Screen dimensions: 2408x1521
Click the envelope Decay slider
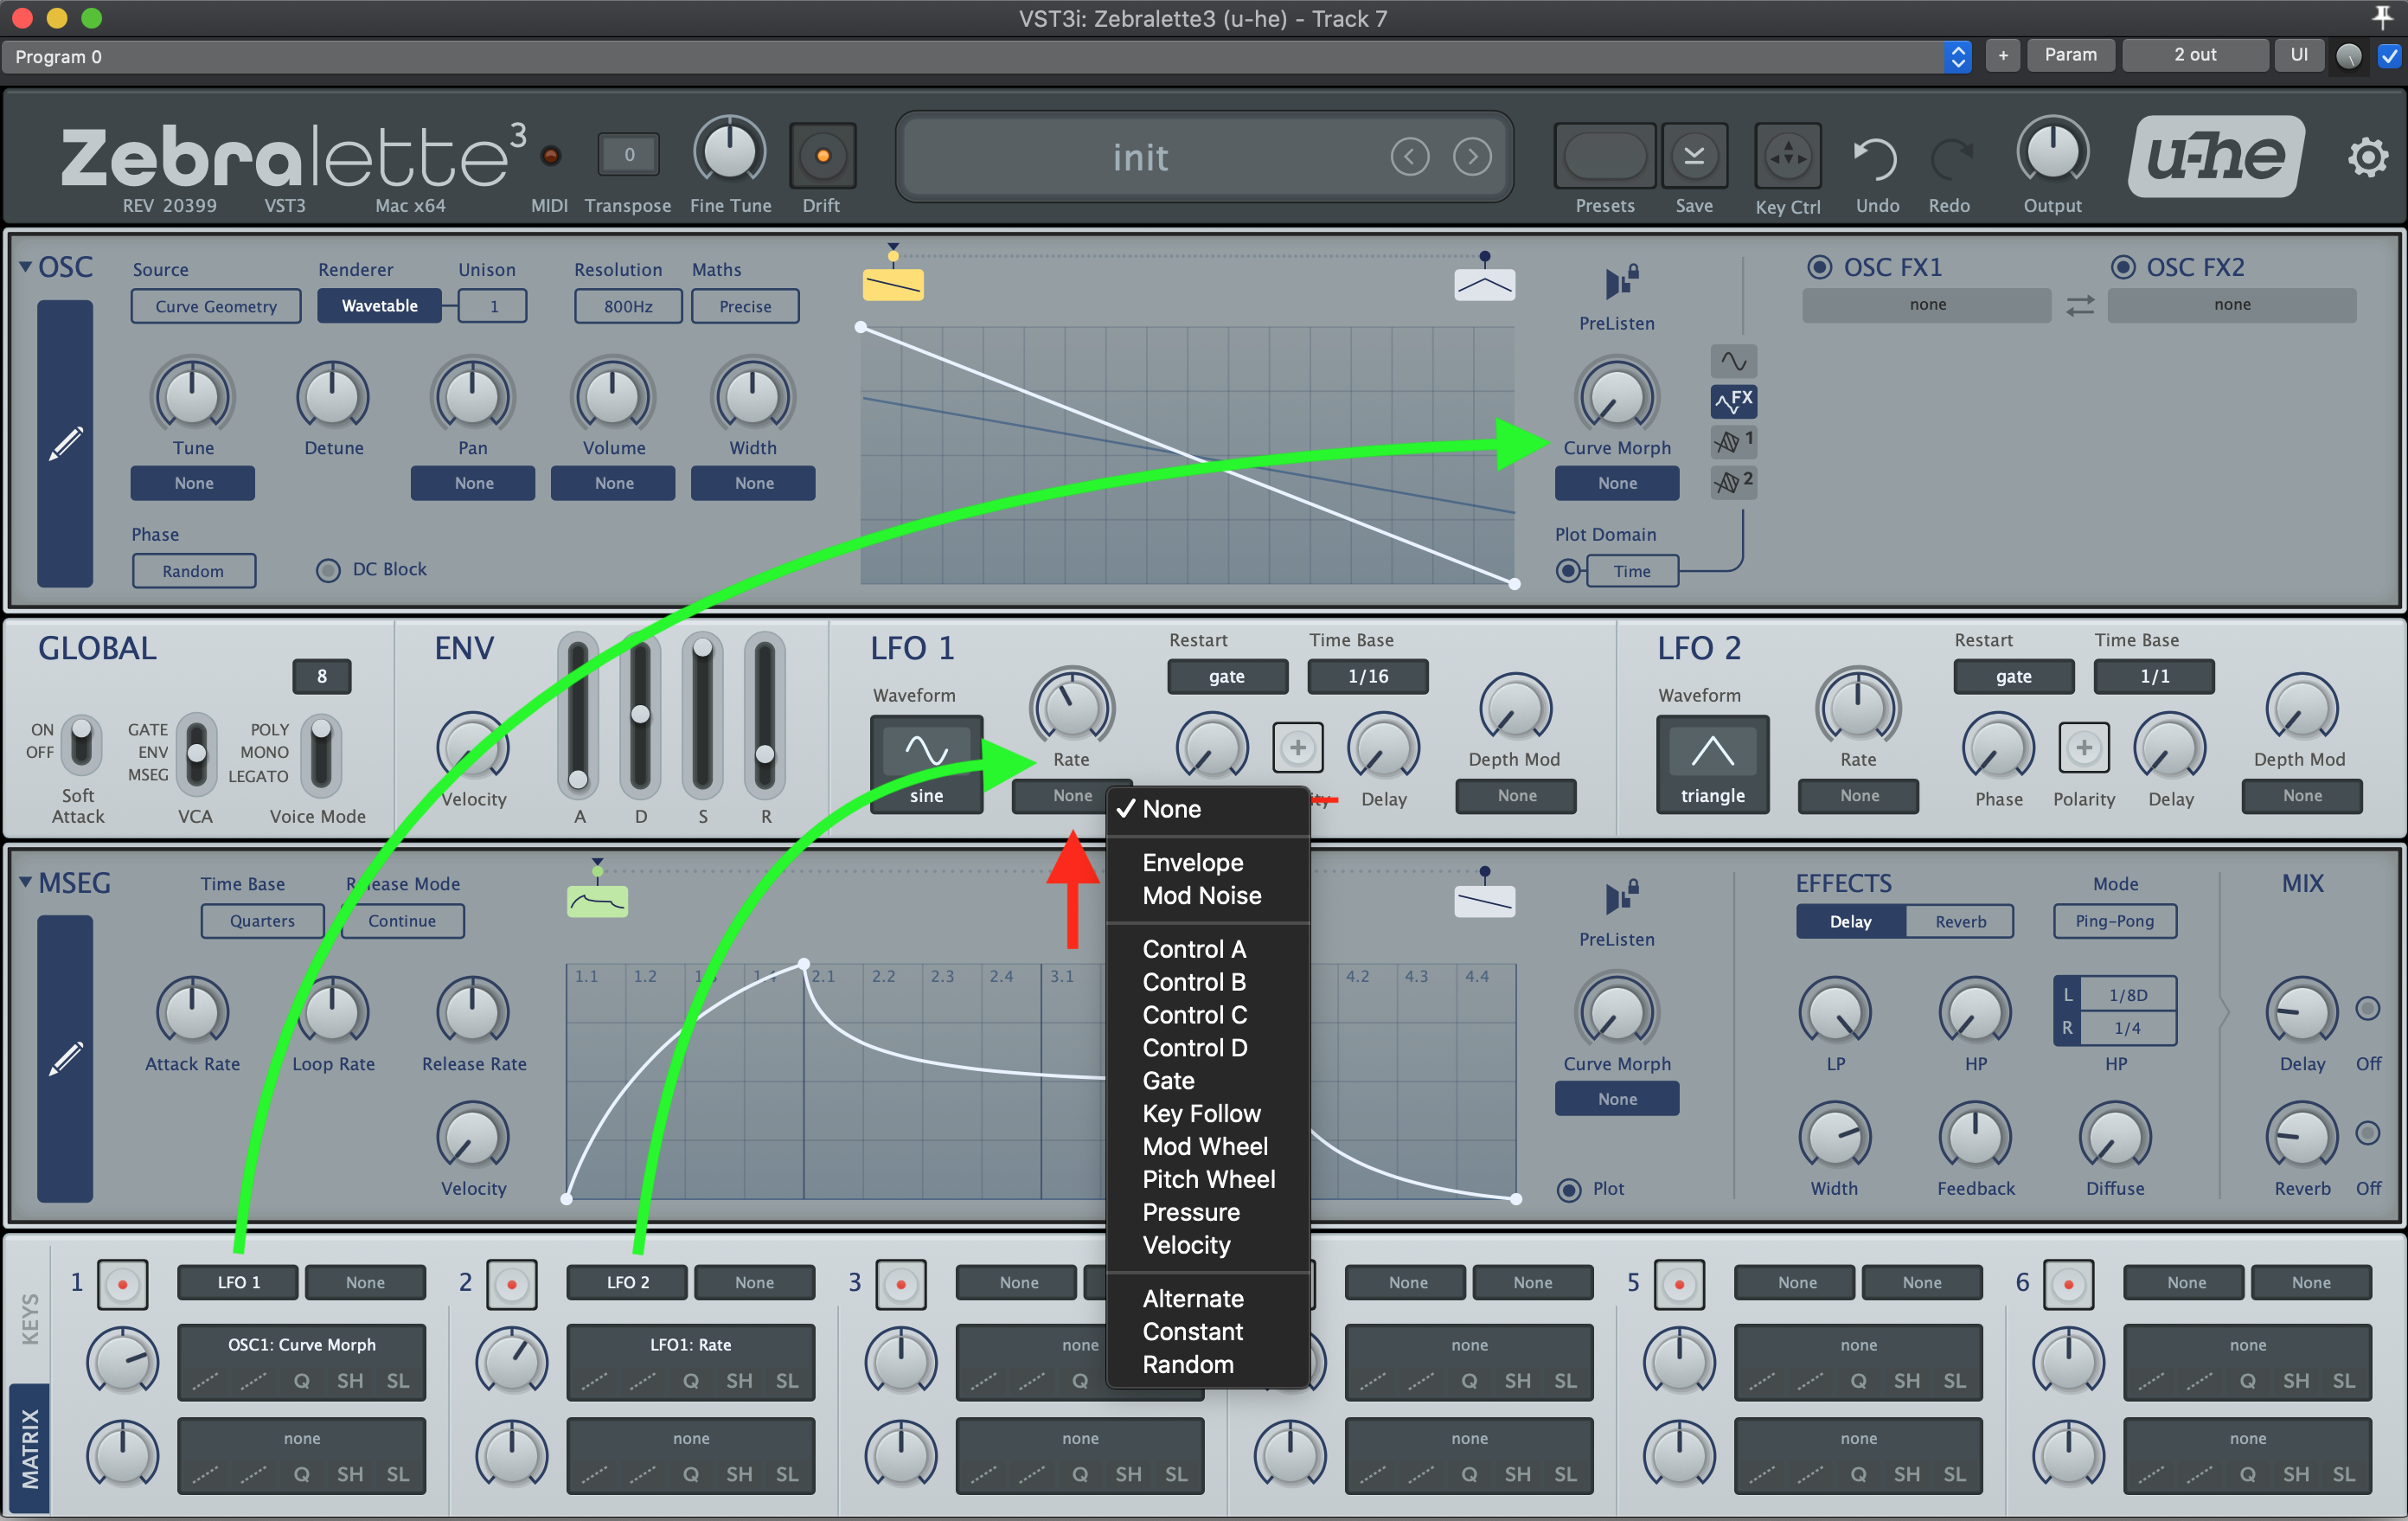click(640, 712)
